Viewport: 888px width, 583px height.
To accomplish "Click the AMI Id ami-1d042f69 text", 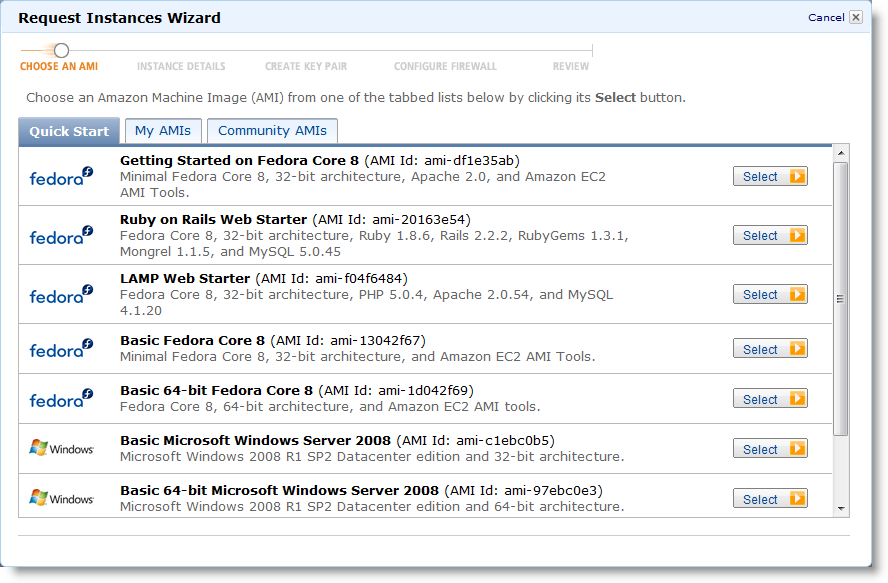I will pyautogui.click(x=396, y=390).
